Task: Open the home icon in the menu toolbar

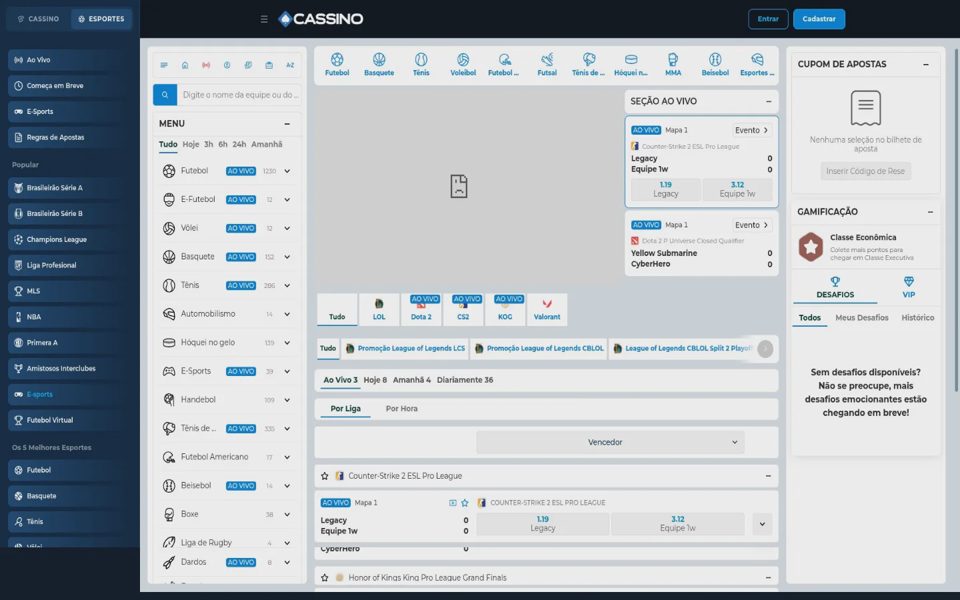Action: point(185,65)
